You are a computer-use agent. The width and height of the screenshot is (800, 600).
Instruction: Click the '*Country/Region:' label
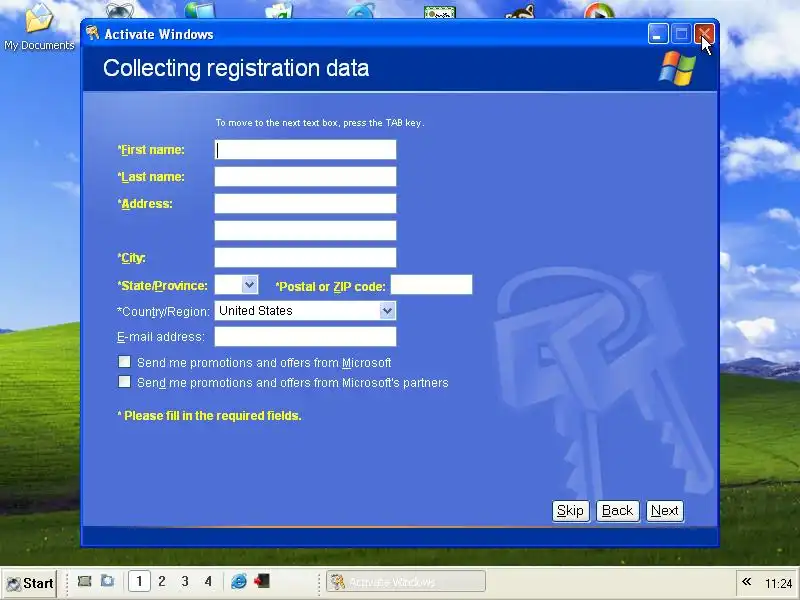[x=163, y=312]
